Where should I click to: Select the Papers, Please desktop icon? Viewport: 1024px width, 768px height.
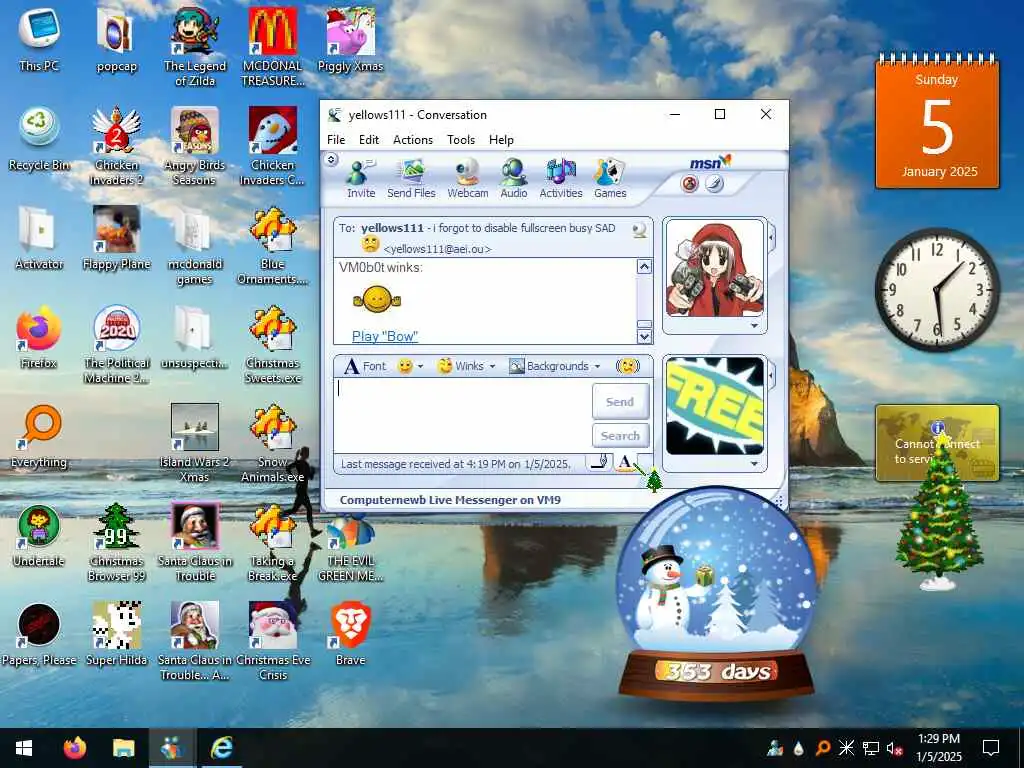click(x=39, y=635)
